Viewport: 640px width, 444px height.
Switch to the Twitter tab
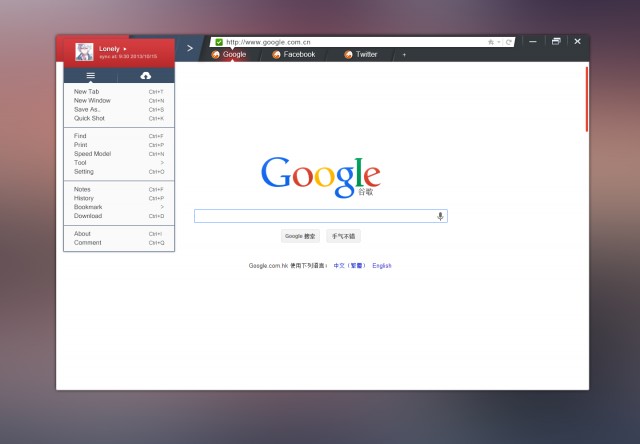(361, 54)
